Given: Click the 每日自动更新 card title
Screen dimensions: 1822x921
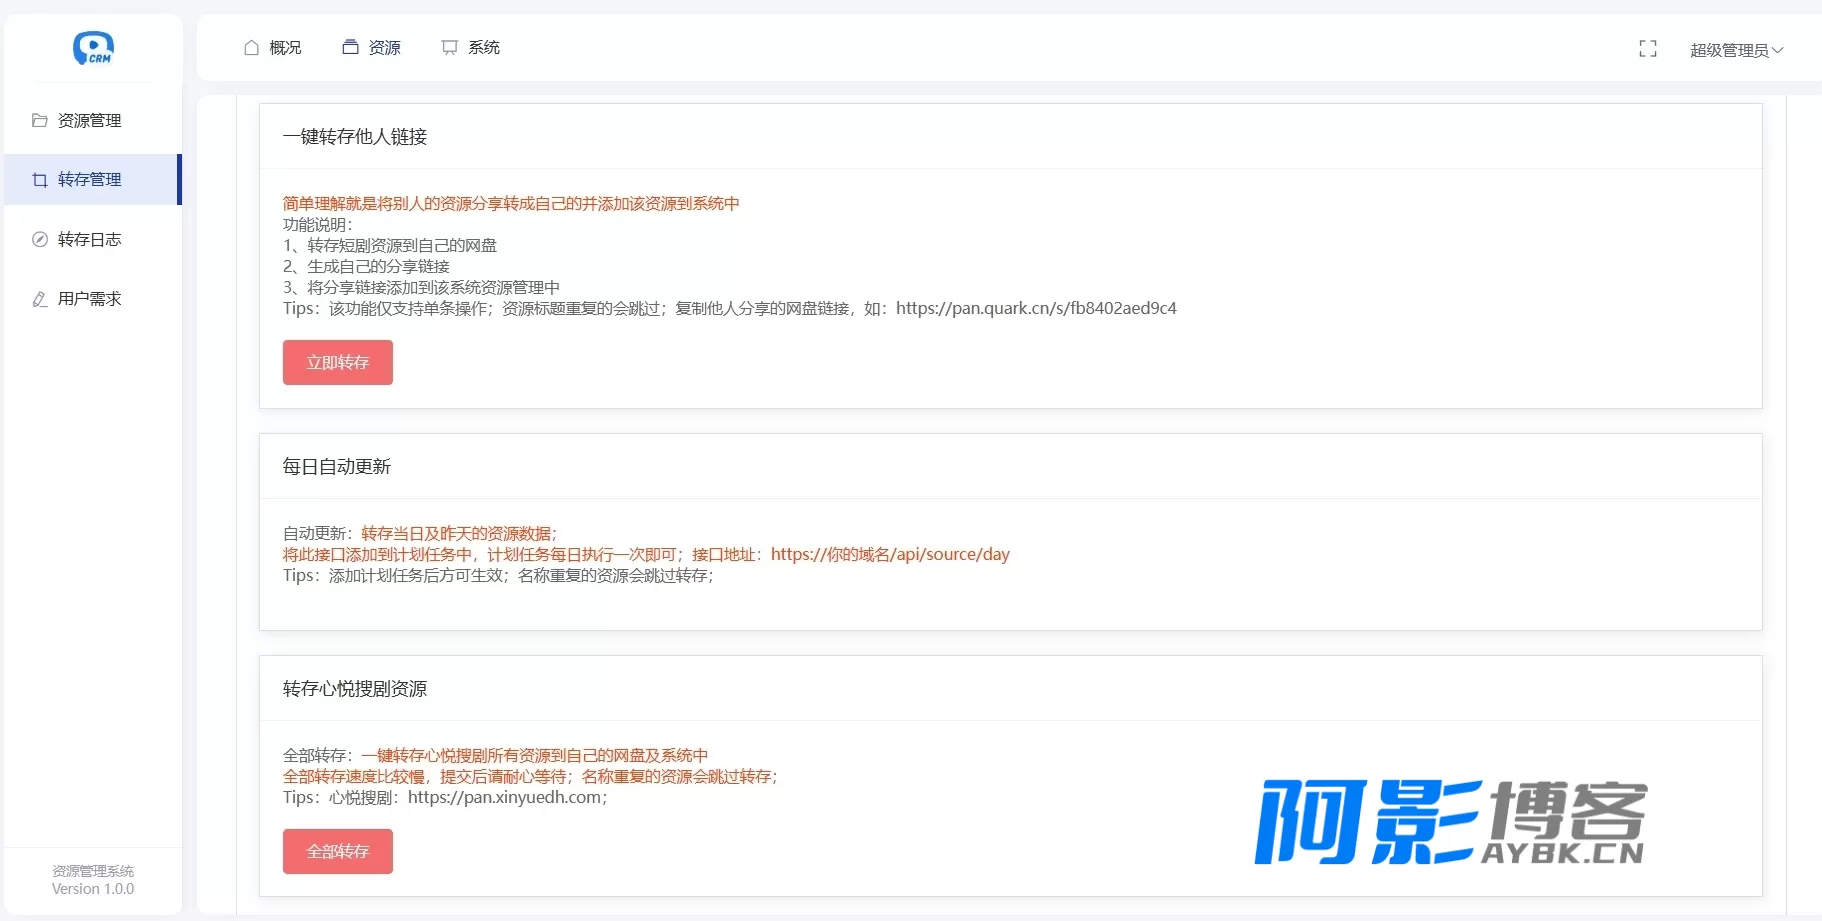Looking at the screenshot, I should pyautogui.click(x=337, y=467).
